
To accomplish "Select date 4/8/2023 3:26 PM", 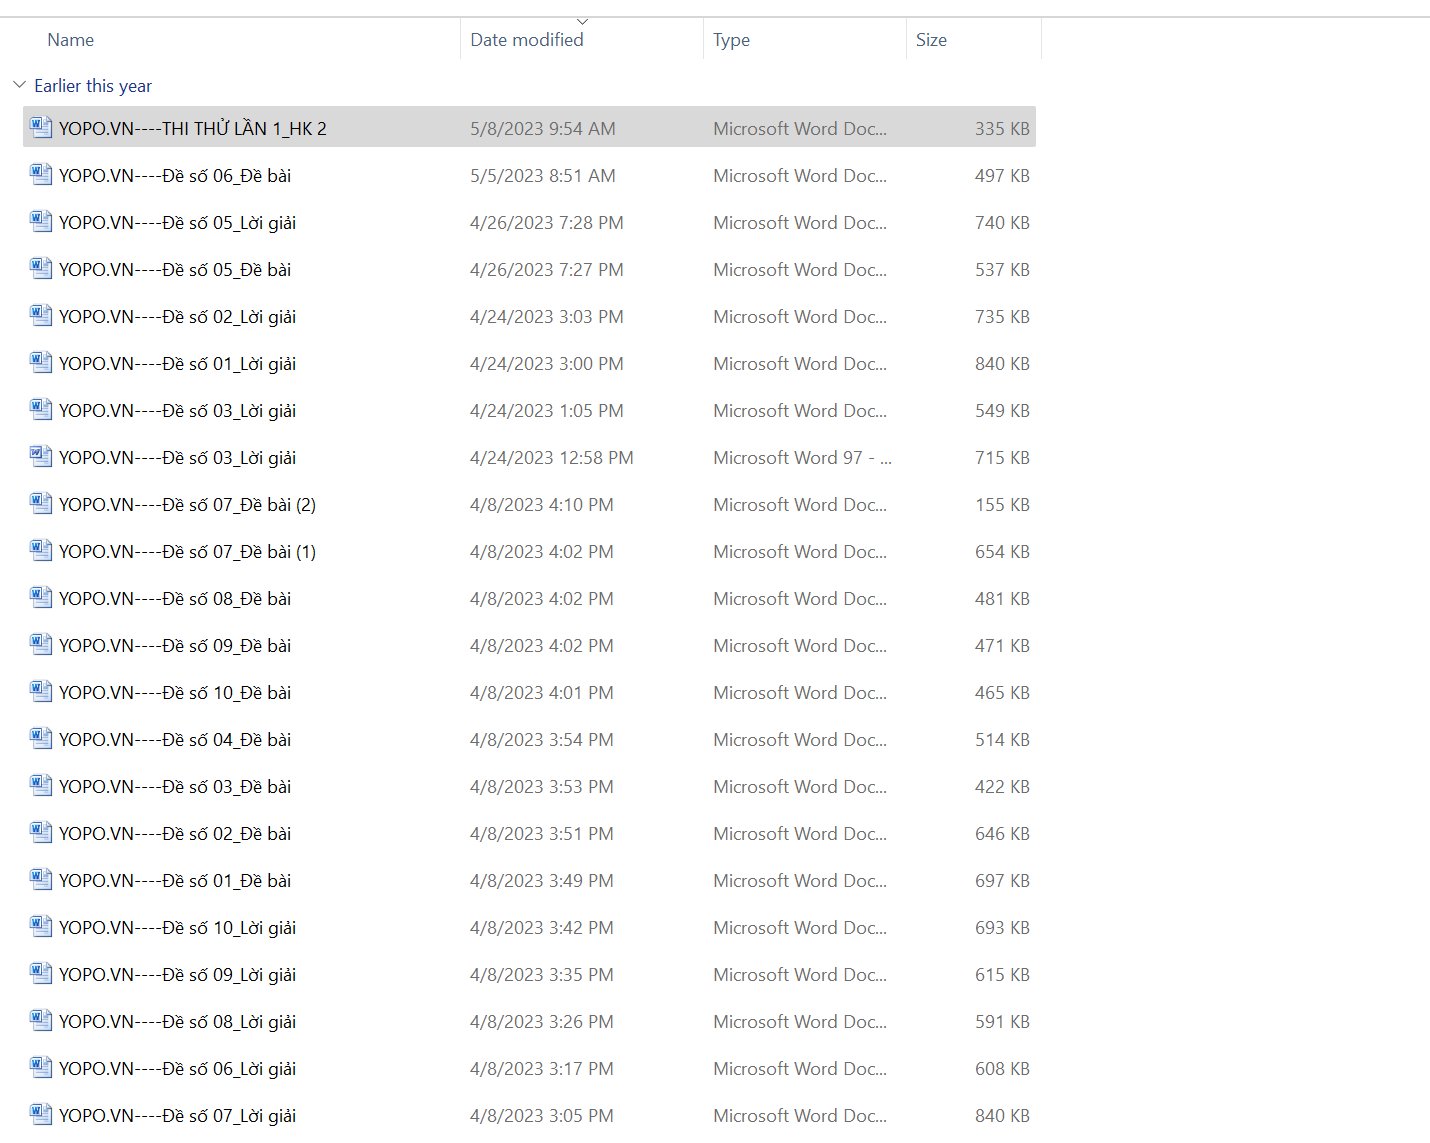I will [542, 1021].
